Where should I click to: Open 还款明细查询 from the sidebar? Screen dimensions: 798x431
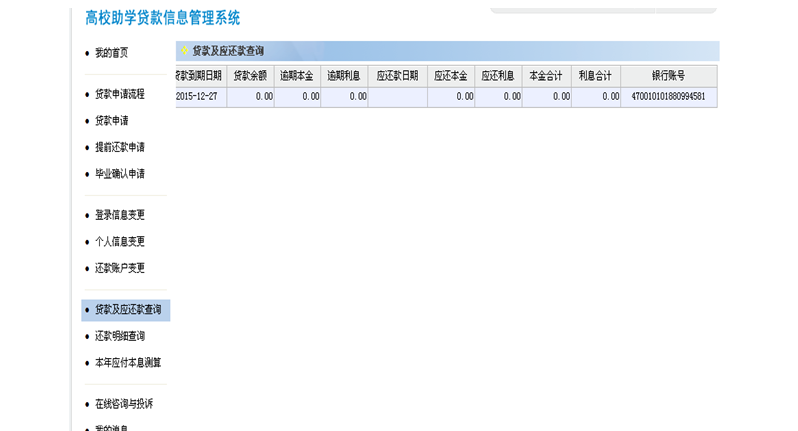point(119,336)
